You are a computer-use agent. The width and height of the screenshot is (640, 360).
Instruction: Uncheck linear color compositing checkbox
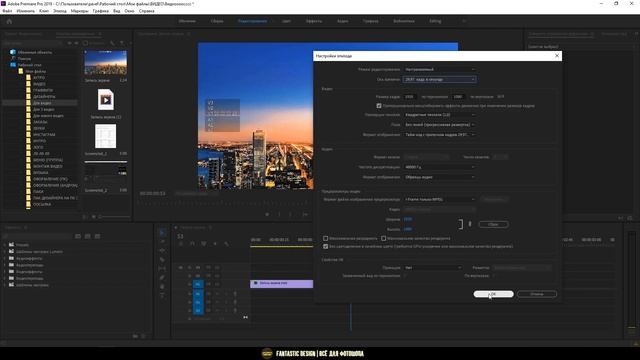(x=325, y=247)
